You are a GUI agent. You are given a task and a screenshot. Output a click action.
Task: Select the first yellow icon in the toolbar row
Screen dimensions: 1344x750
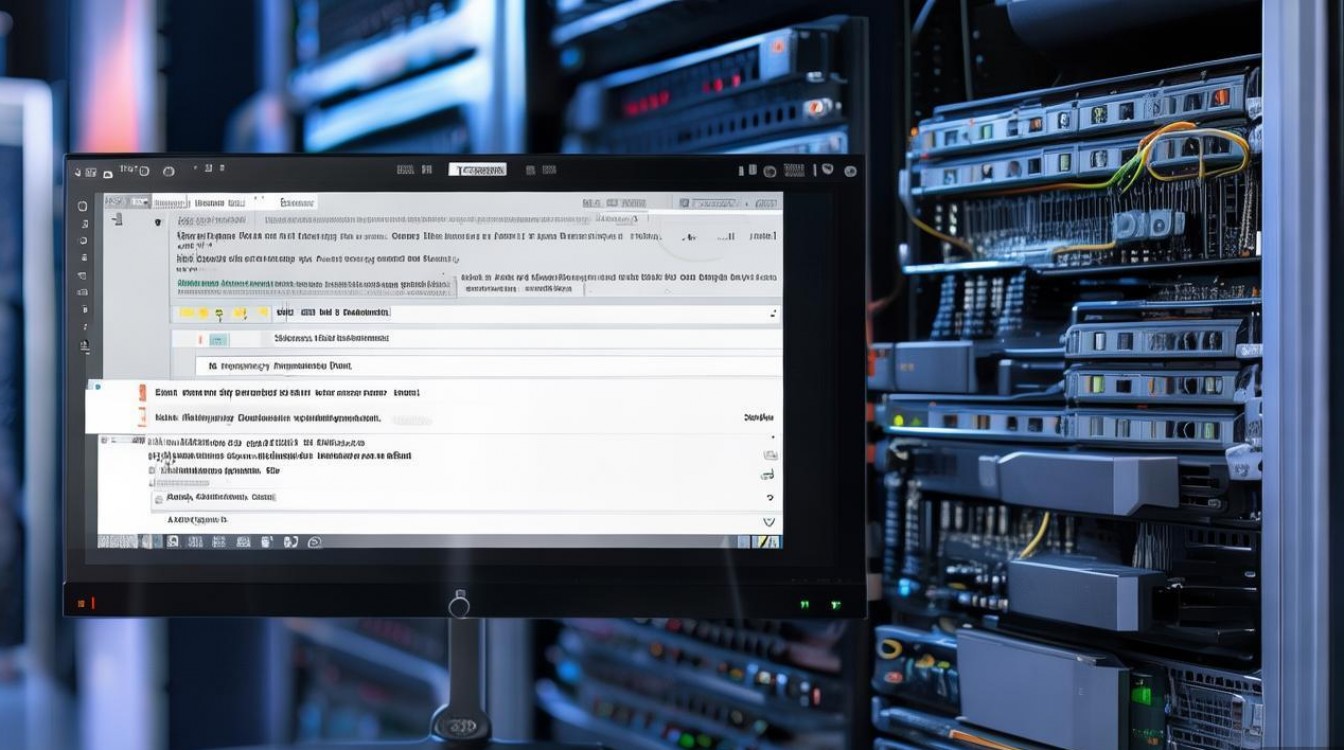[x=186, y=313]
